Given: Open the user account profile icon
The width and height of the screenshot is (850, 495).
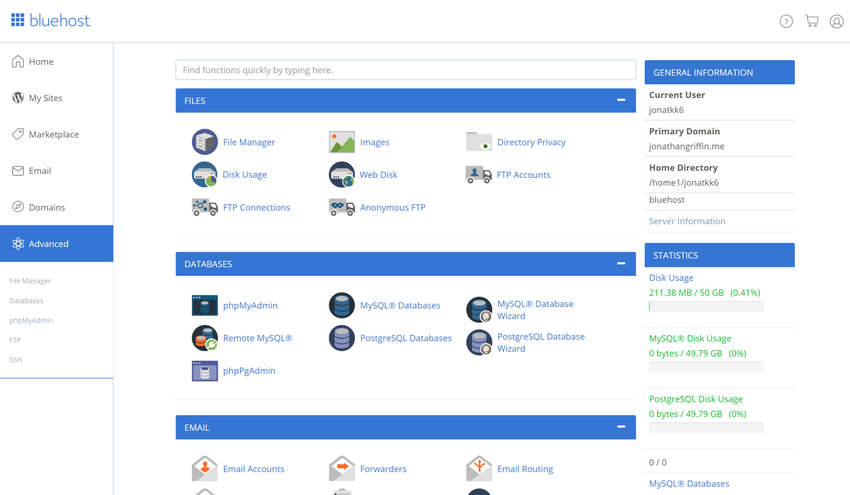Looking at the screenshot, I should 836,21.
